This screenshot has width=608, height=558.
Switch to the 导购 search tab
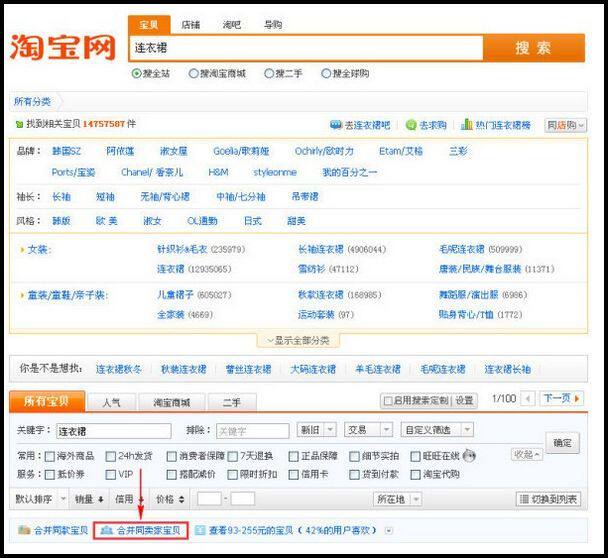point(273,25)
